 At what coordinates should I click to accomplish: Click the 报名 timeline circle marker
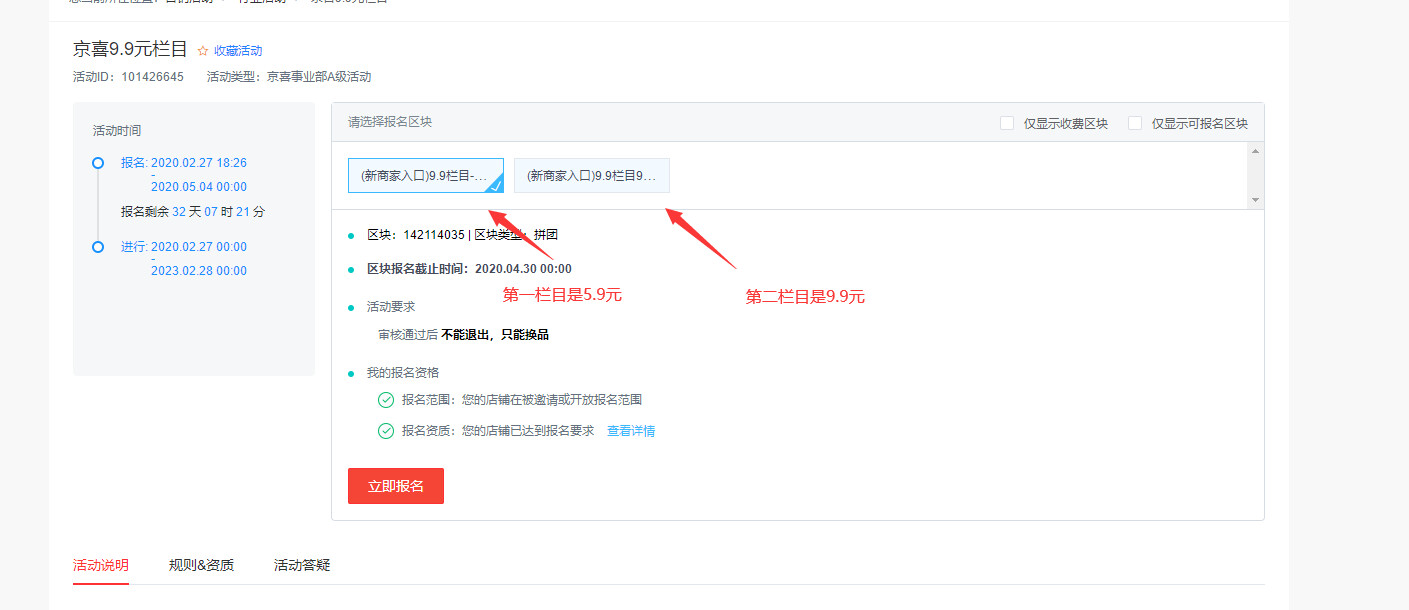point(98,163)
